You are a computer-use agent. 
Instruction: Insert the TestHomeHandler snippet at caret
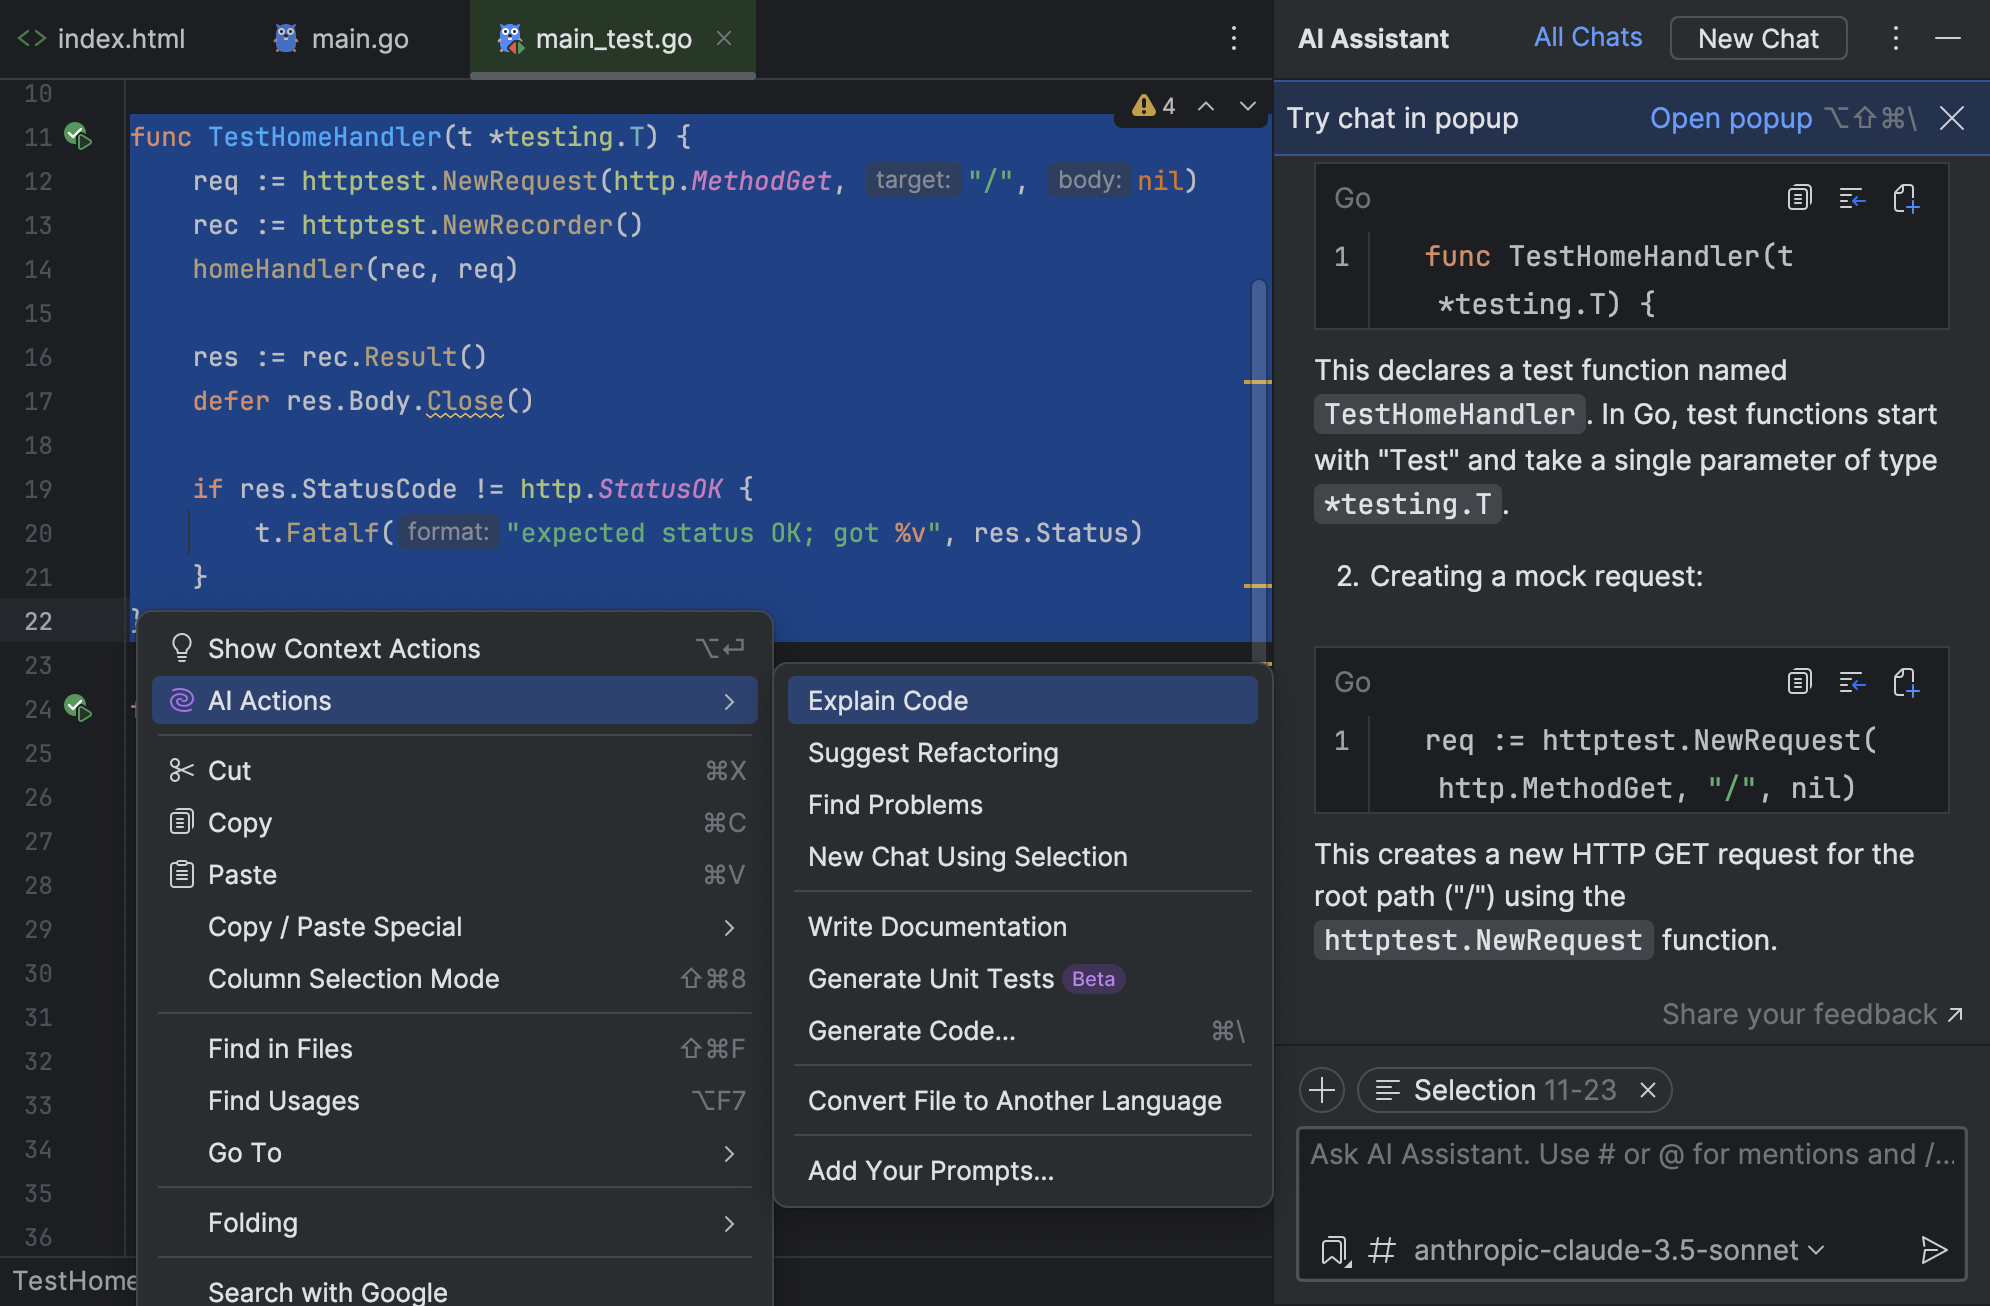click(1852, 198)
